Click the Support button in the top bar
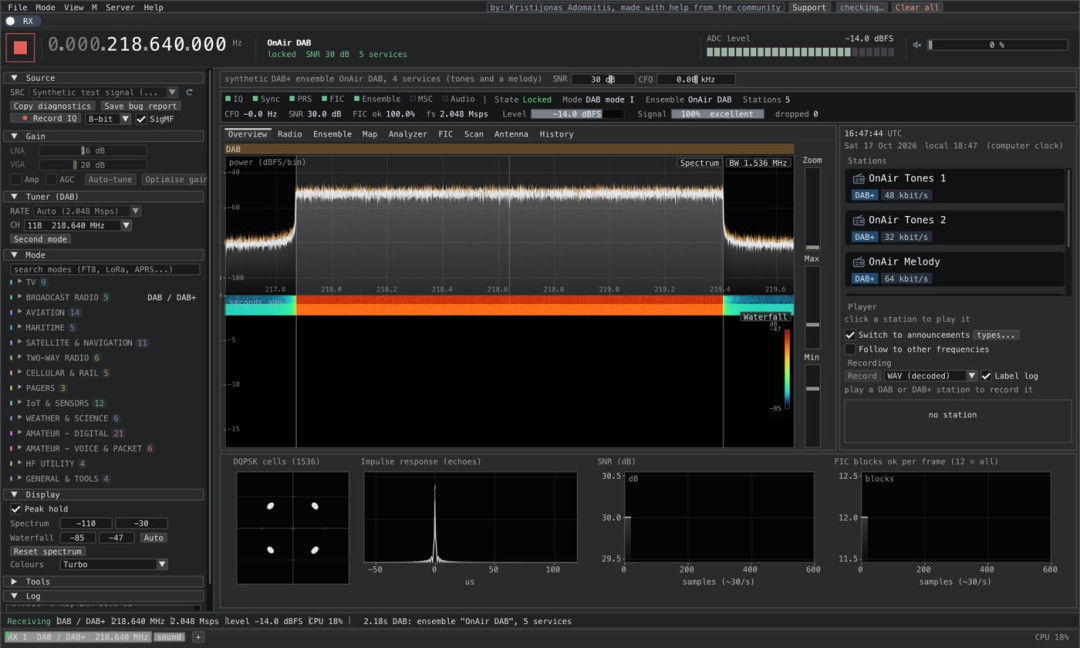 coord(809,8)
